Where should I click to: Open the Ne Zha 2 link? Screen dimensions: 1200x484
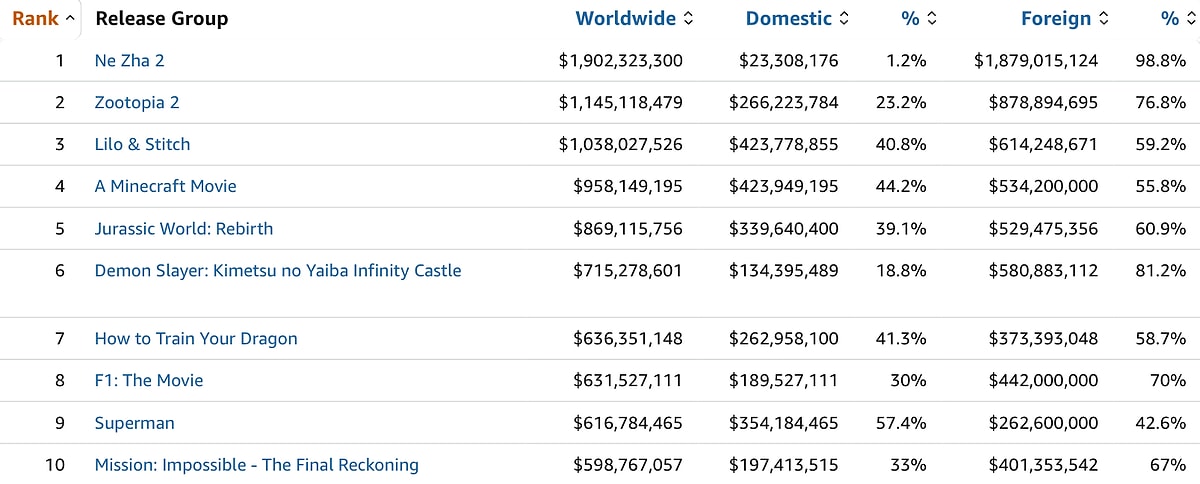(x=129, y=61)
